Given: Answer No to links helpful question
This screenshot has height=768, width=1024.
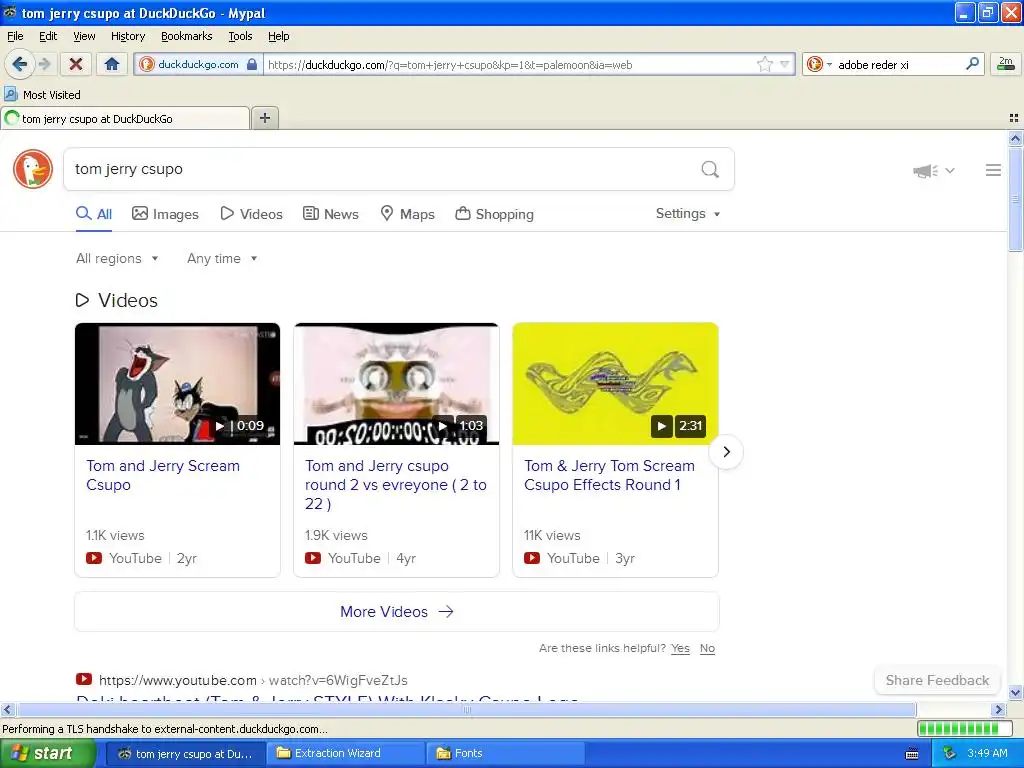Looking at the screenshot, I should pyautogui.click(x=707, y=648).
